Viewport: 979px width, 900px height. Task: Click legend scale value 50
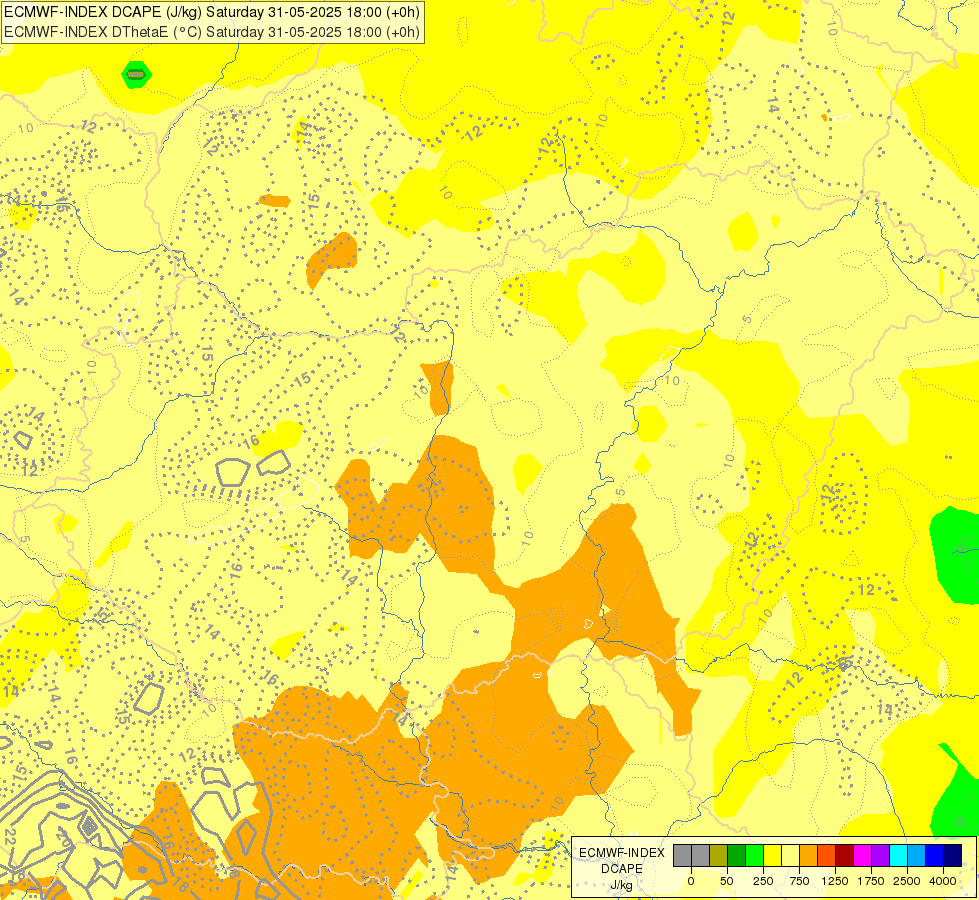tap(727, 881)
